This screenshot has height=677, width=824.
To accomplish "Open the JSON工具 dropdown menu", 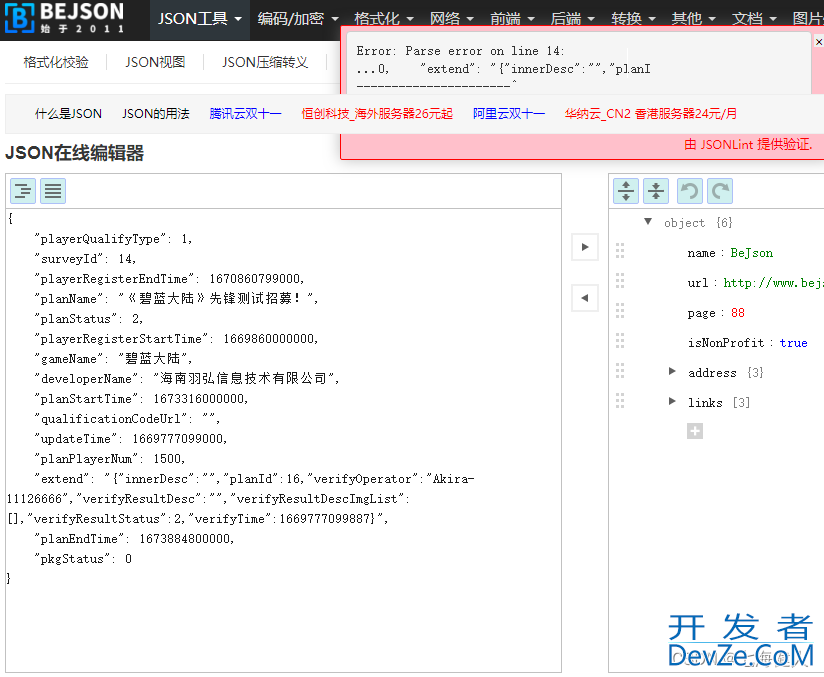I will (x=200, y=19).
